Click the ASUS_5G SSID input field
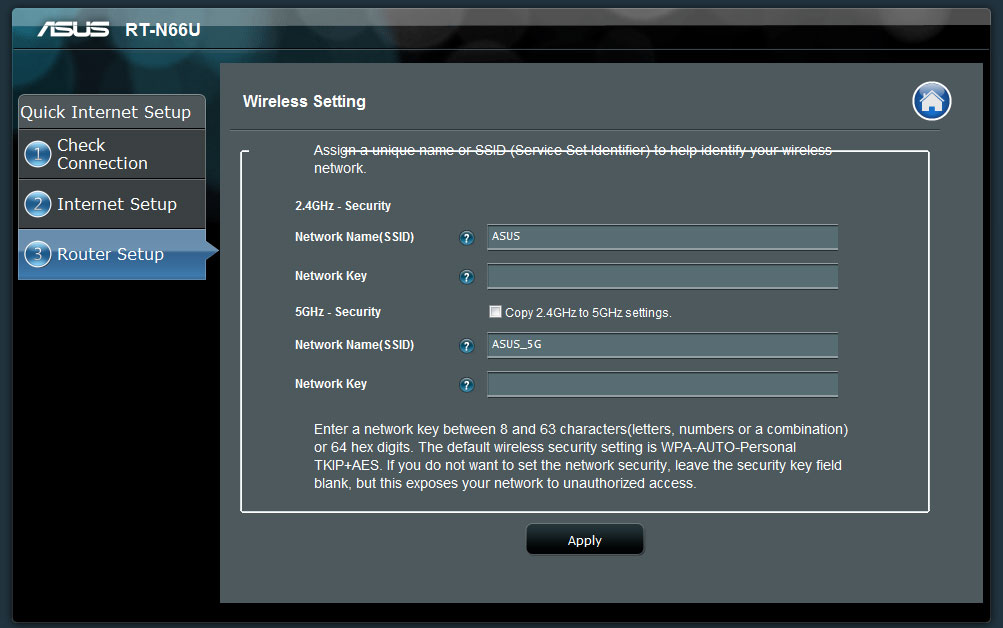 (x=662, y=345)
